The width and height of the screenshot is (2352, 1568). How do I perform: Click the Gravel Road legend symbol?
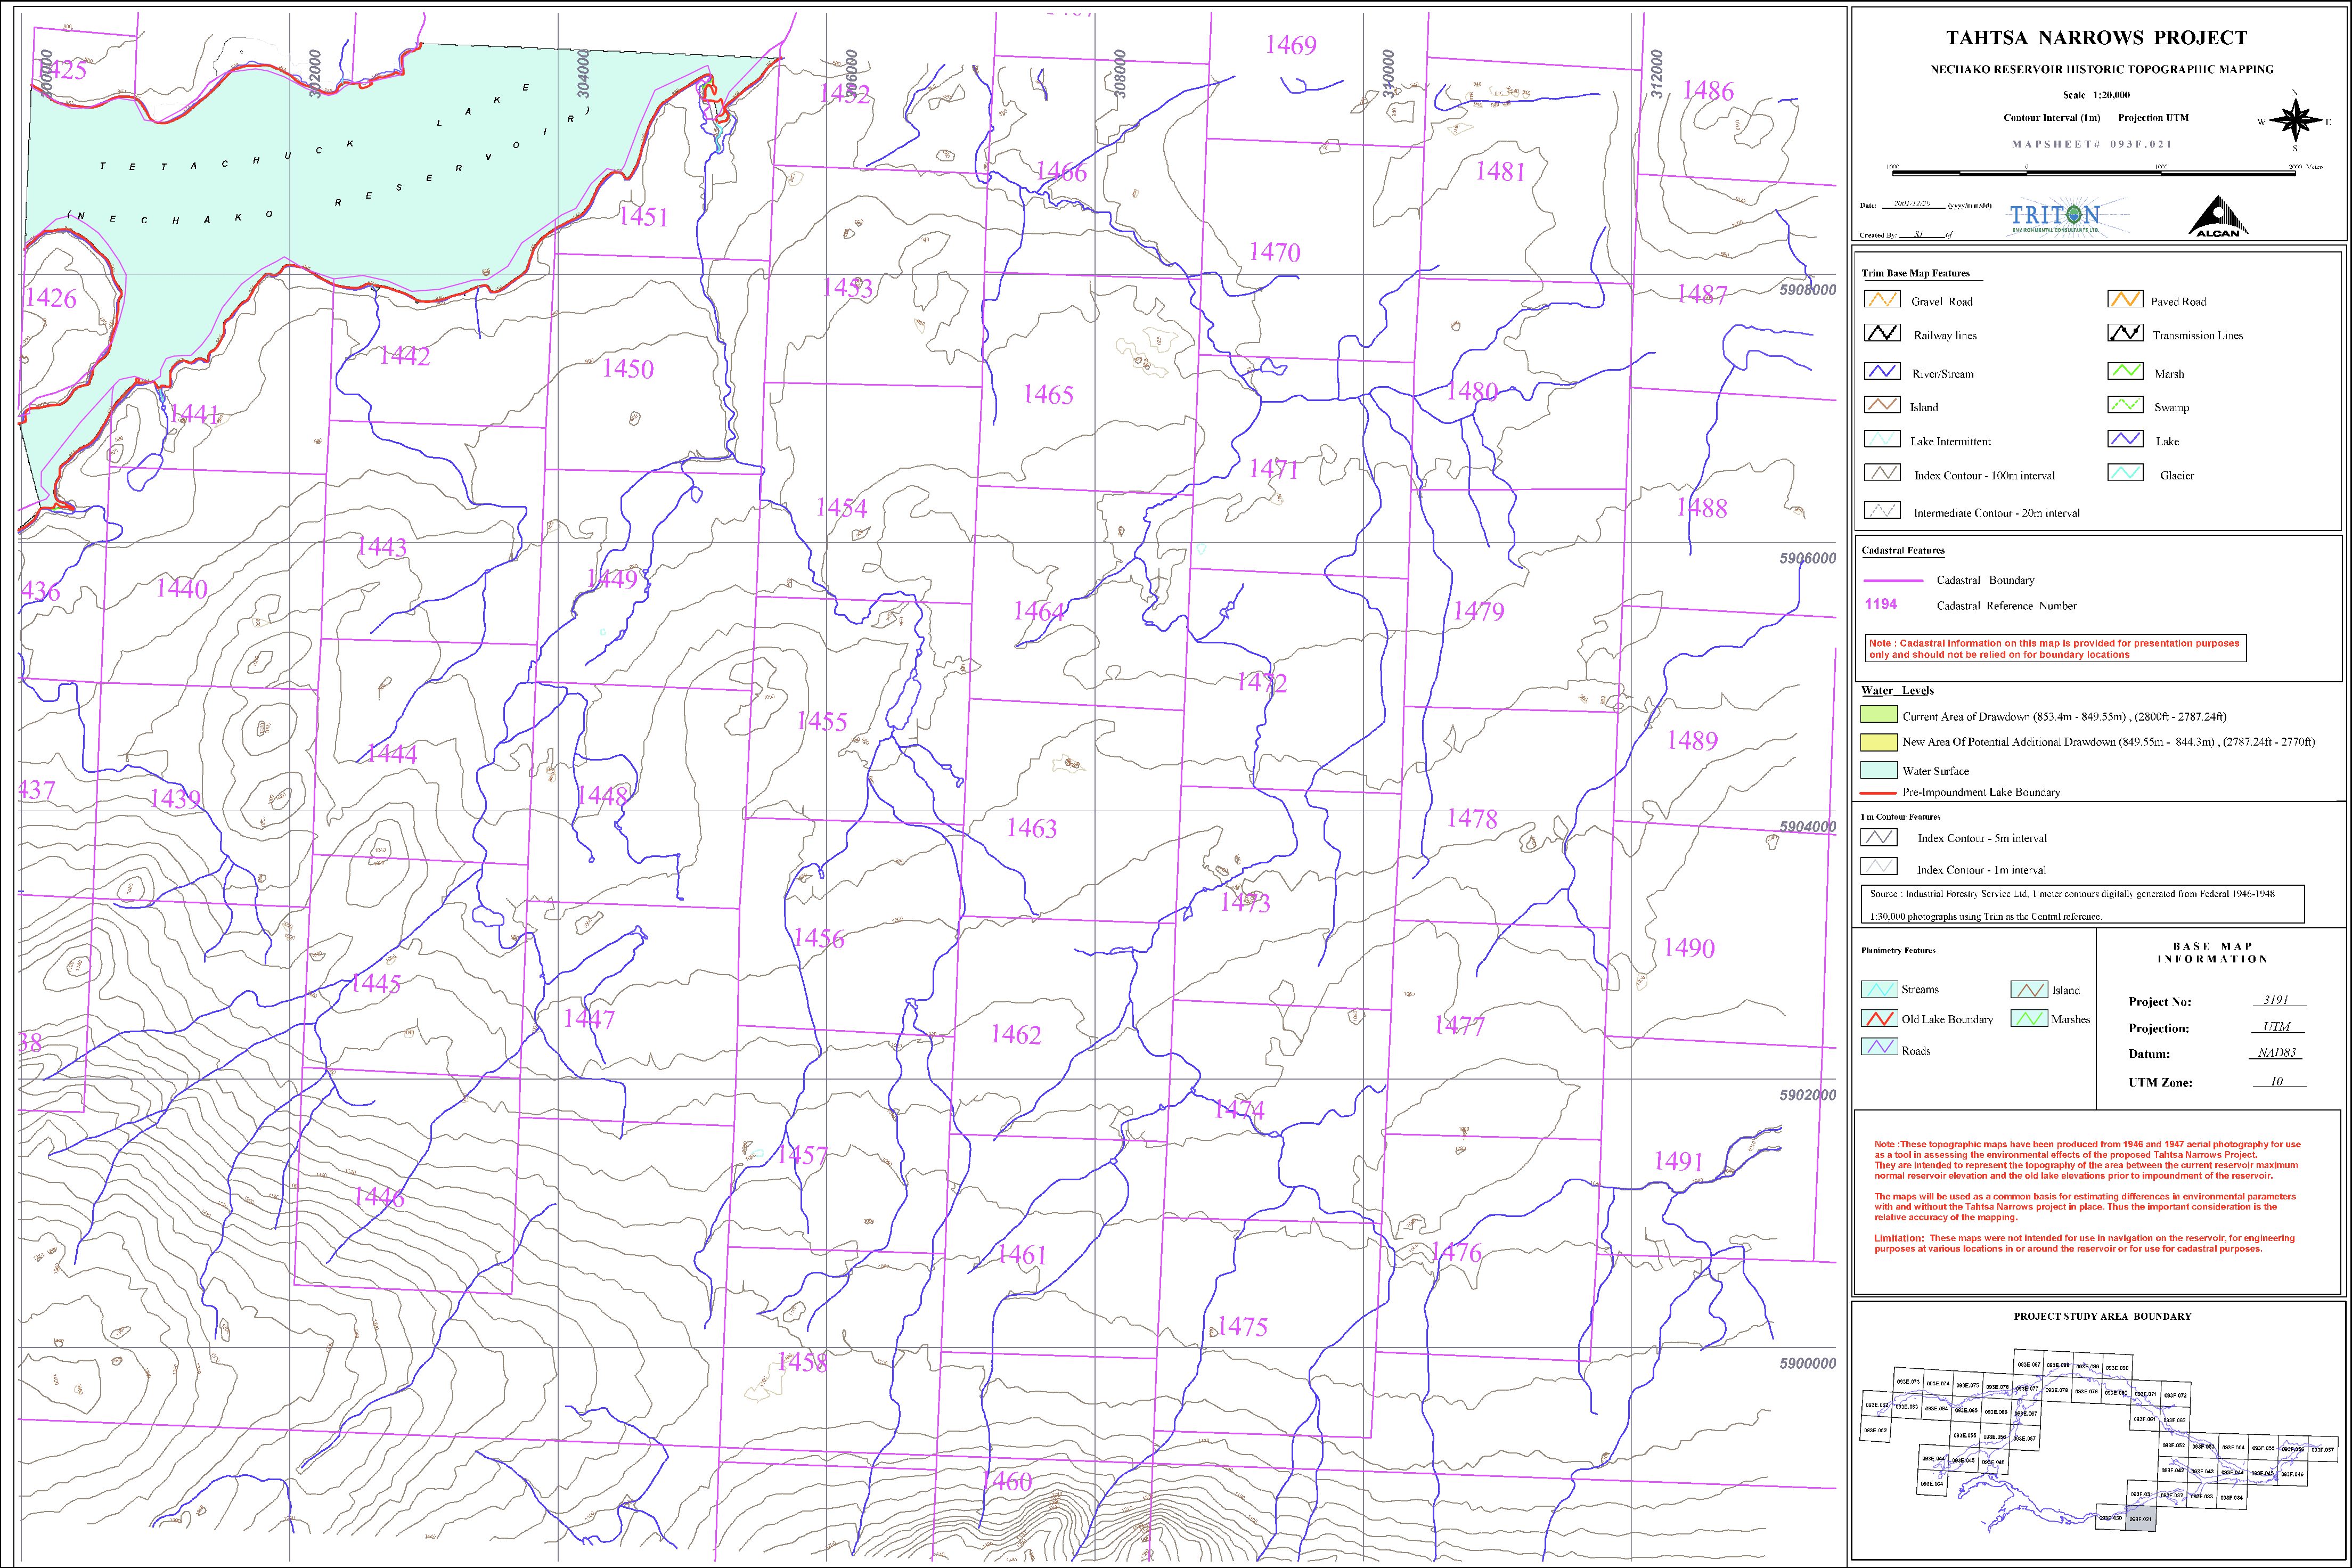(x=1882, y=300)
